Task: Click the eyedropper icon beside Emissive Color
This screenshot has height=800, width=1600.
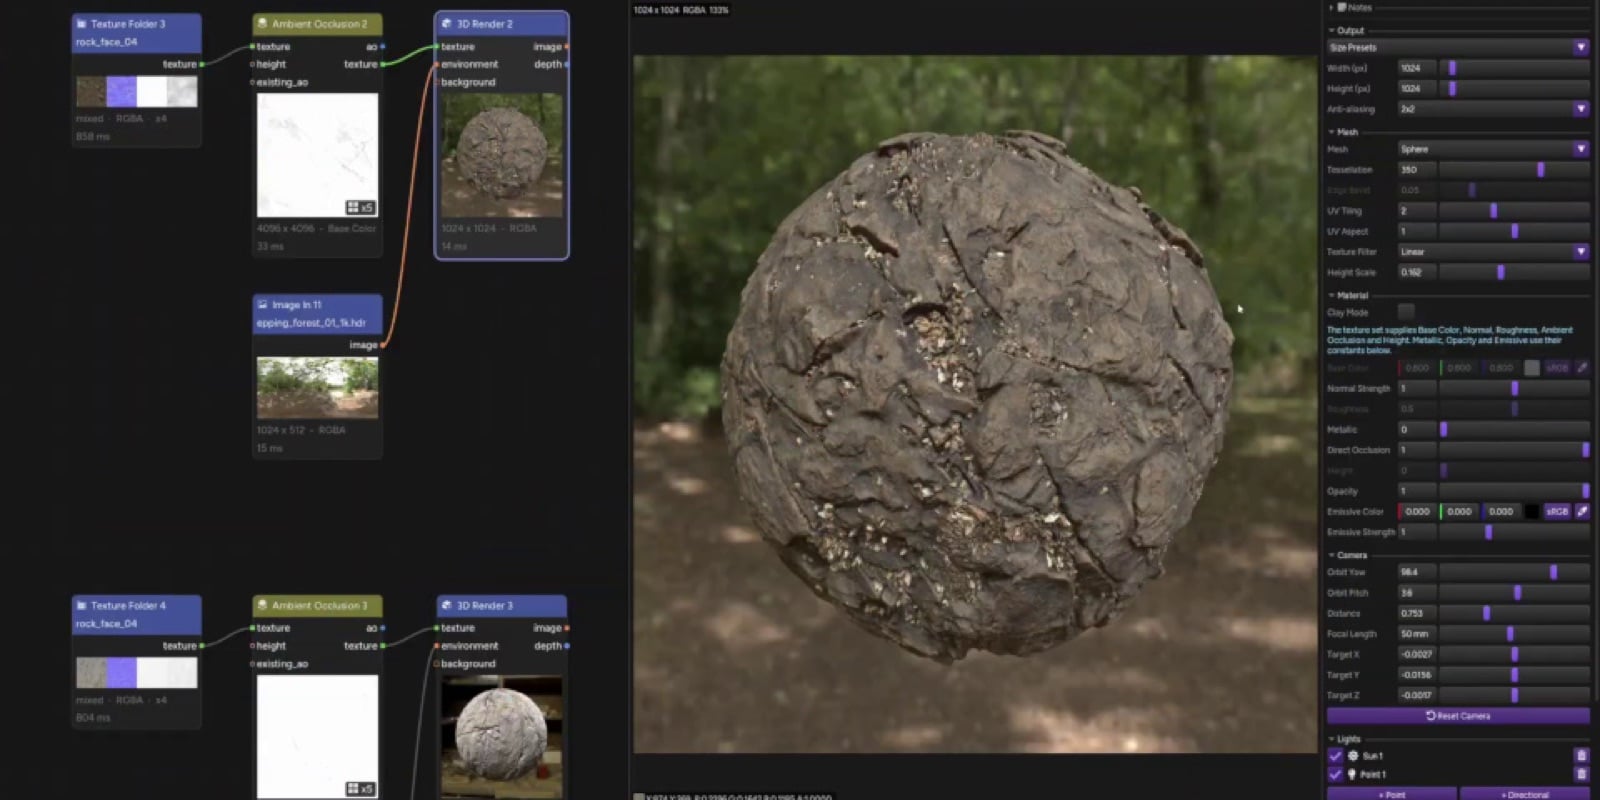Action: 1582,511
